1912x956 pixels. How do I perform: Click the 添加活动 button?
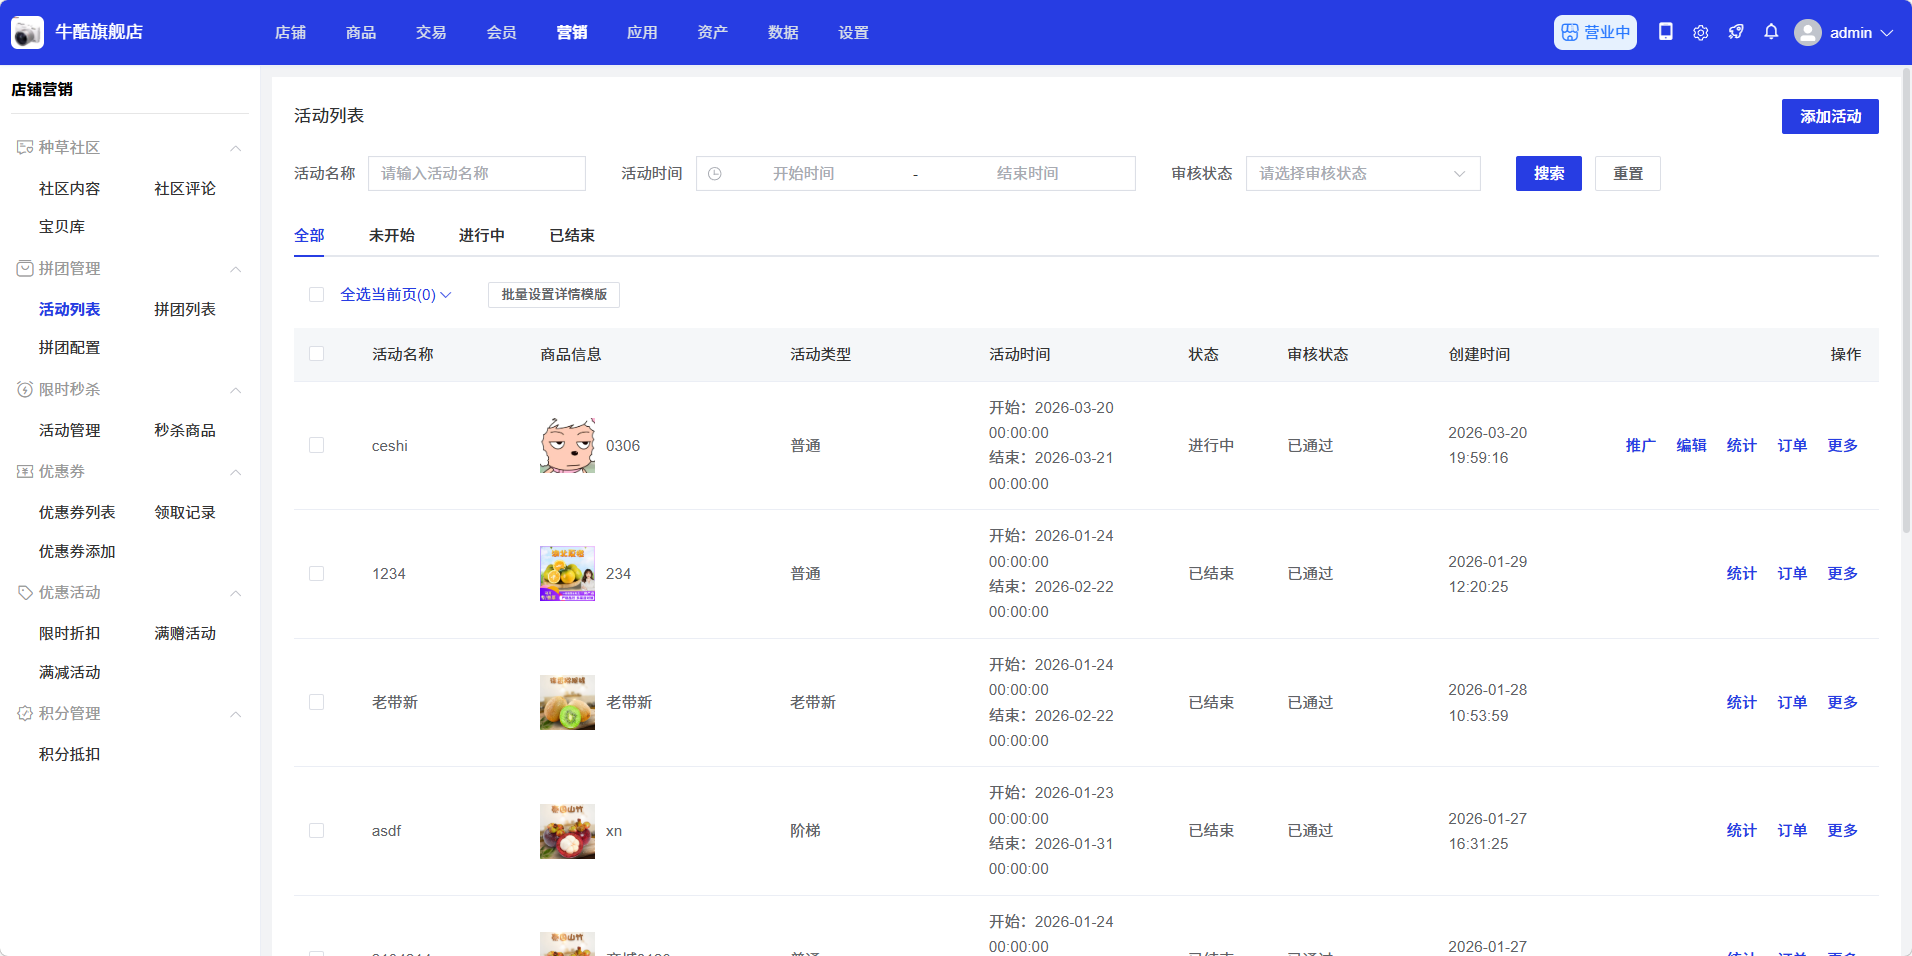tap(1829, 116)
